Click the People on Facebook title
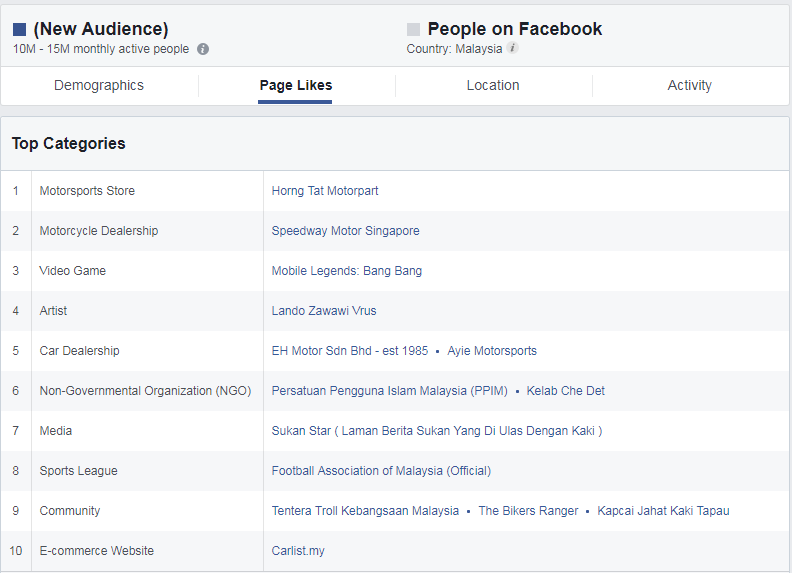792x573 pixels. (515, 29)
